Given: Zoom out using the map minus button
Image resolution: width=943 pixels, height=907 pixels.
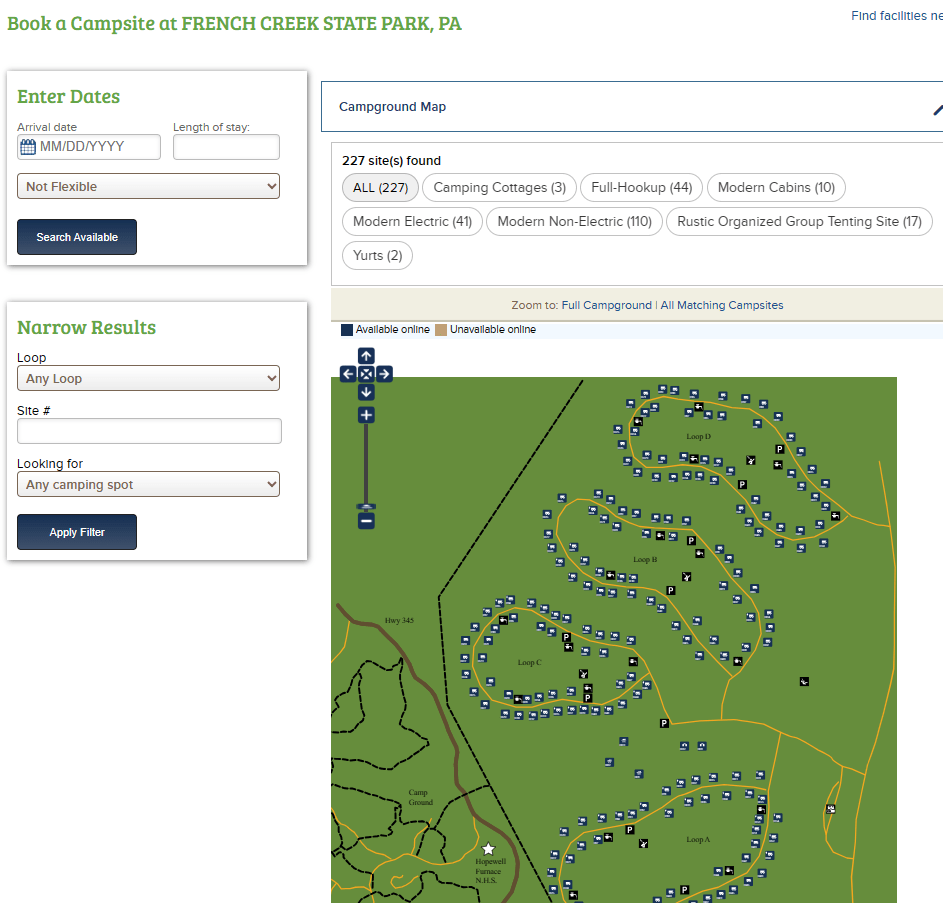Looking at the screenshot, I should click(366, 521).
